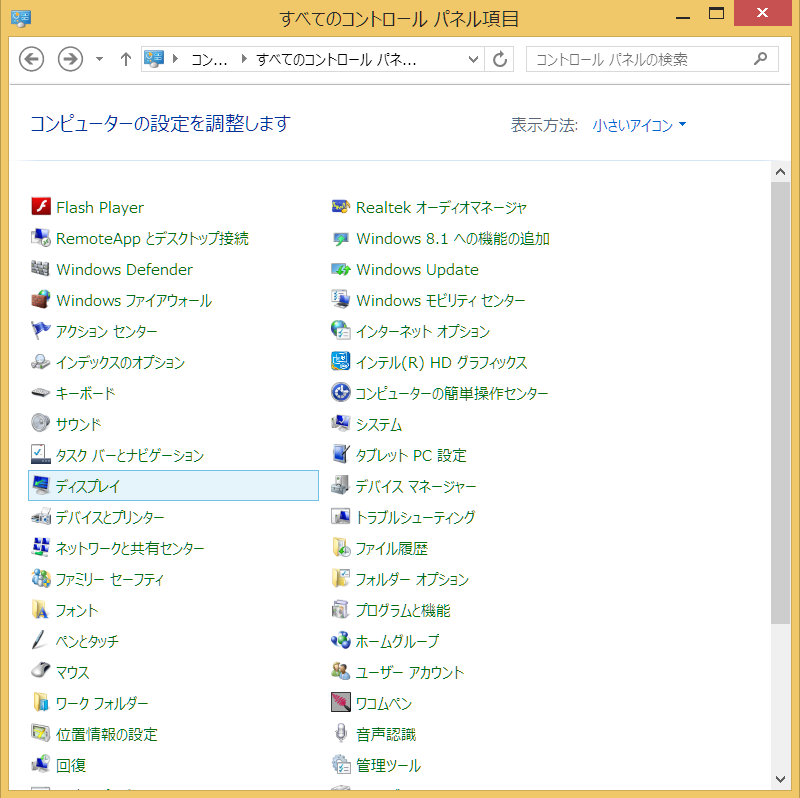Open the タスク バーとナビゲーション icon
Screen dimensions: 800x798
pos(41,455)
